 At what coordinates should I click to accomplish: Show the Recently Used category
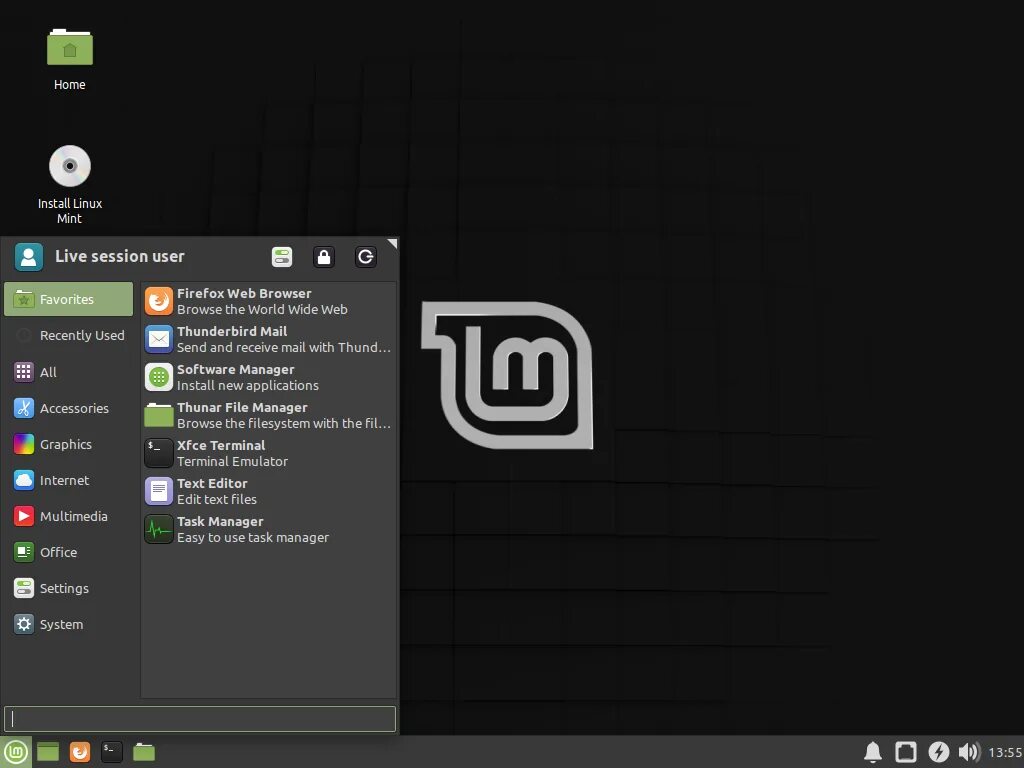pos(69,335)
